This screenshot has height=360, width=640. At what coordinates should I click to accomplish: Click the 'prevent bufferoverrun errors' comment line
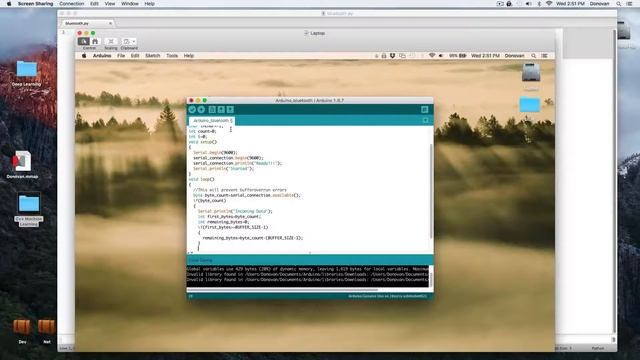click(240, 190)
